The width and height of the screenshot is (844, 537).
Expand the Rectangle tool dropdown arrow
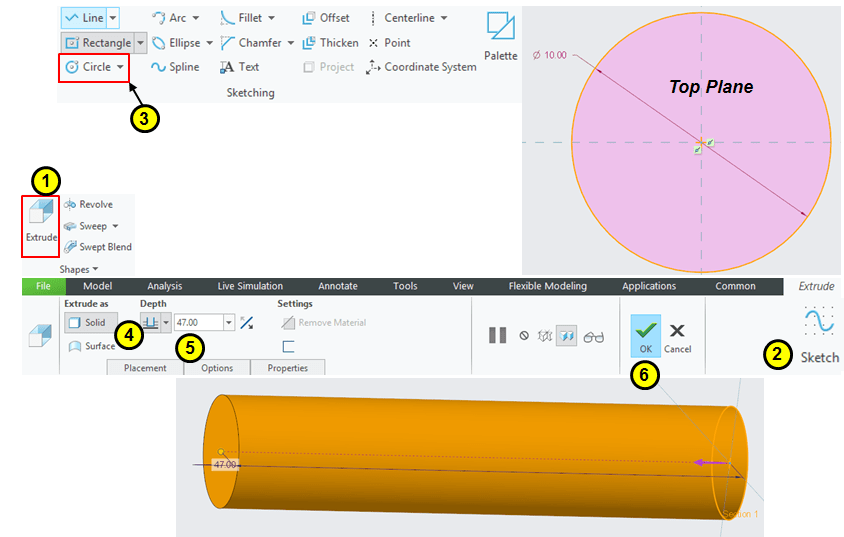click(141, 43)
